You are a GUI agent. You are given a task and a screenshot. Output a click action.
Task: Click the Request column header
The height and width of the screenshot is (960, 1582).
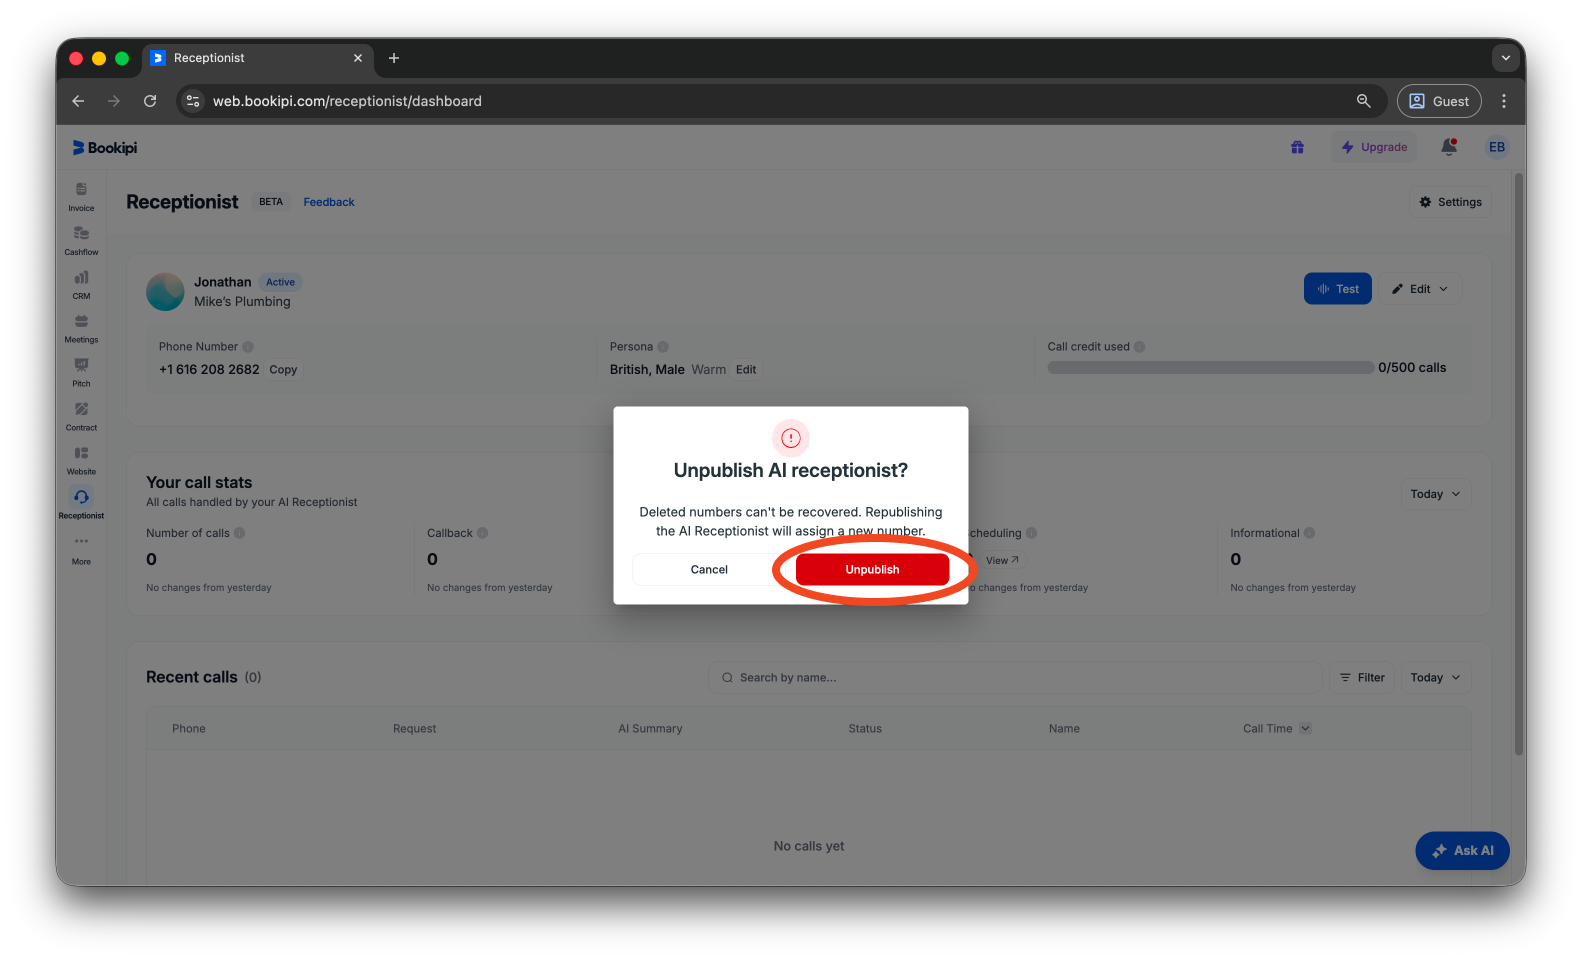point(415,729)
